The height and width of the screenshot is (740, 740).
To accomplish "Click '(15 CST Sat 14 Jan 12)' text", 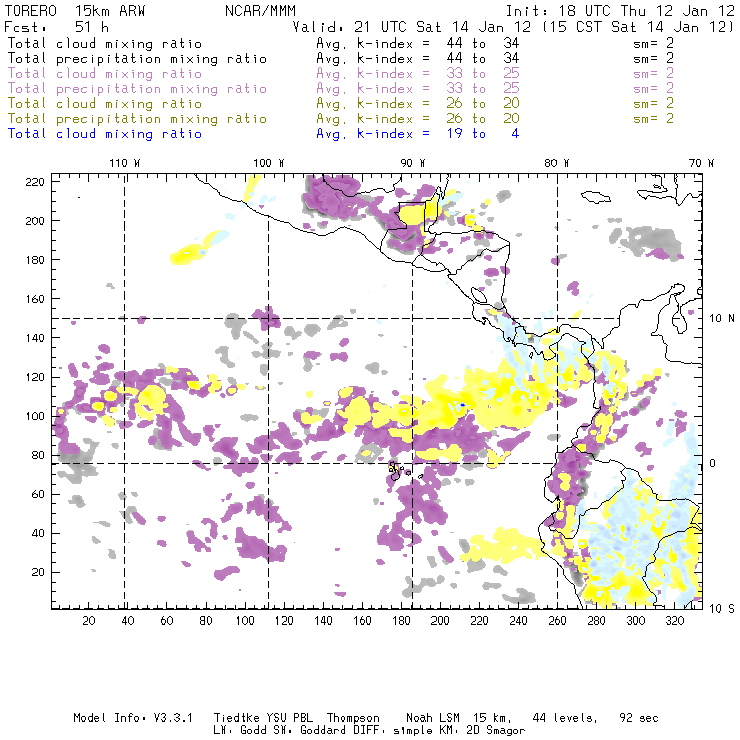I will tap(638, 27).
